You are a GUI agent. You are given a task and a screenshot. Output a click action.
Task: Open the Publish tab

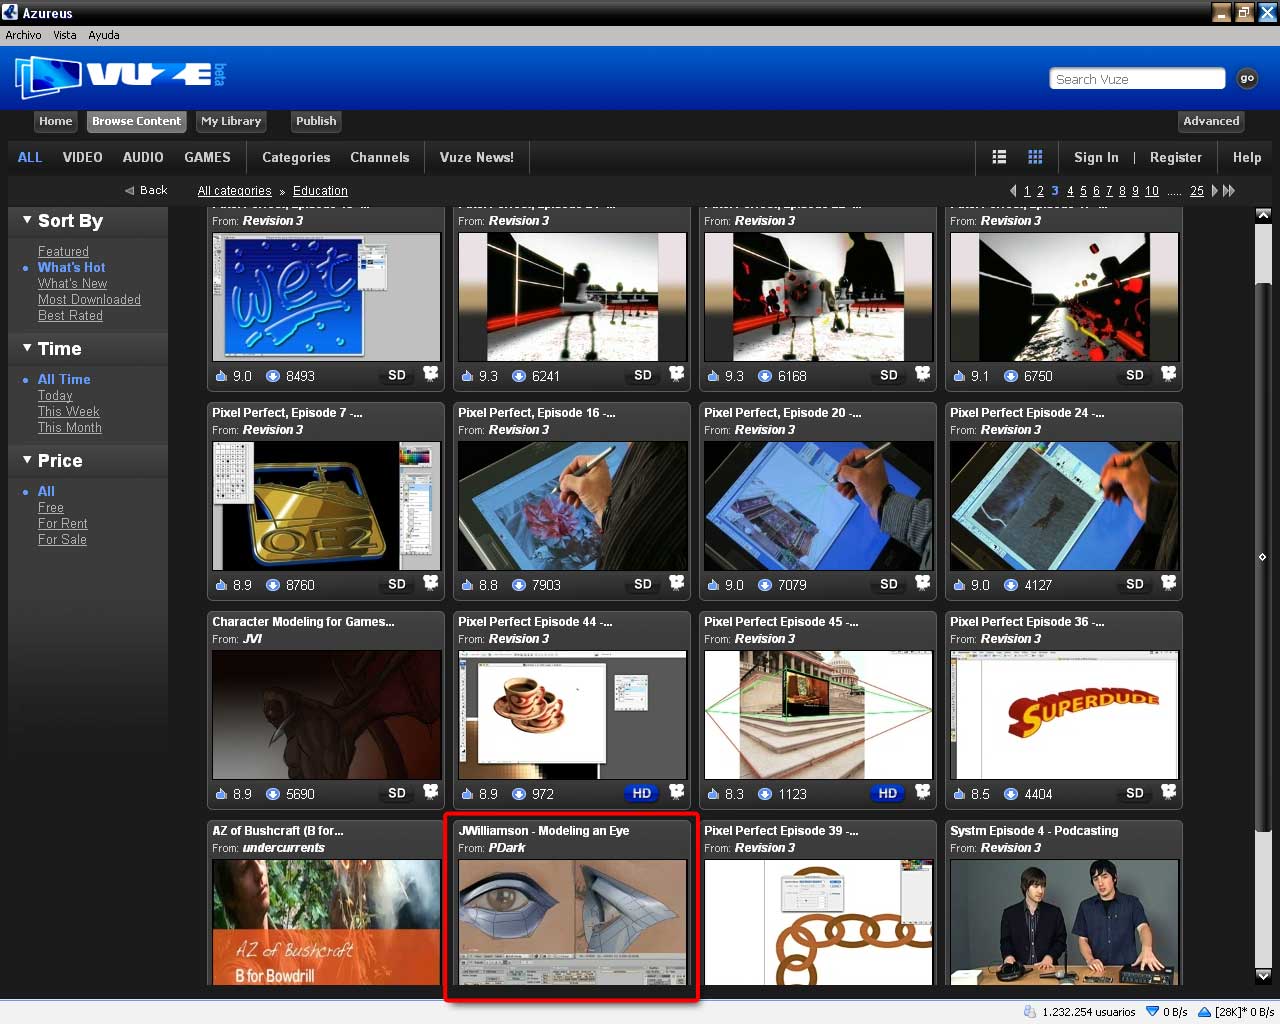click(x=316, y=121)
